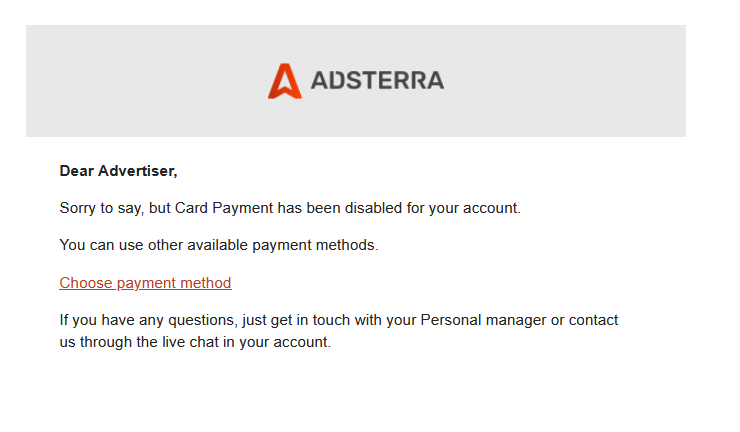Click the gray header banner left of logo

[146, 81]
